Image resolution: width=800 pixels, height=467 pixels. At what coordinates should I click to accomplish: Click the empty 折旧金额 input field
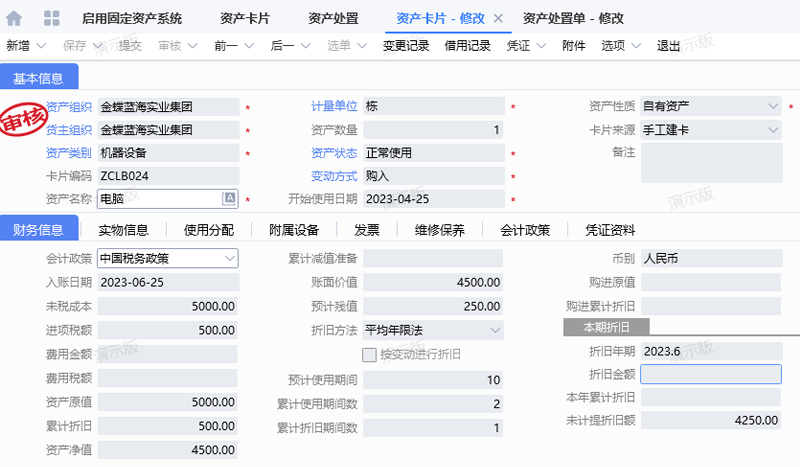click(x=711, y=374)
